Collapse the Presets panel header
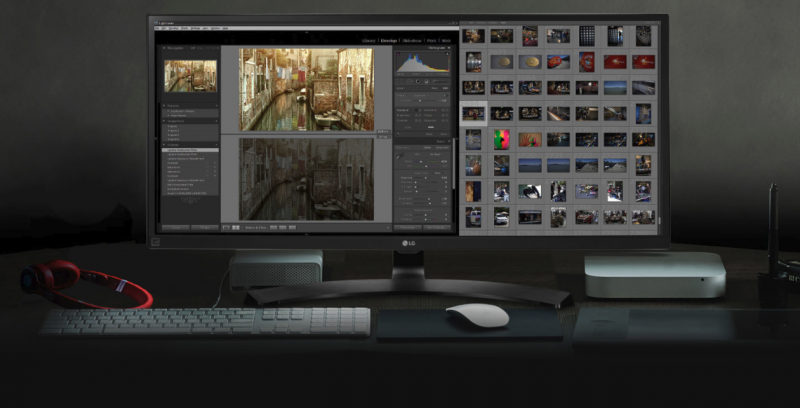The height and width of the screenshot is (408, 800). pos(164,106)
